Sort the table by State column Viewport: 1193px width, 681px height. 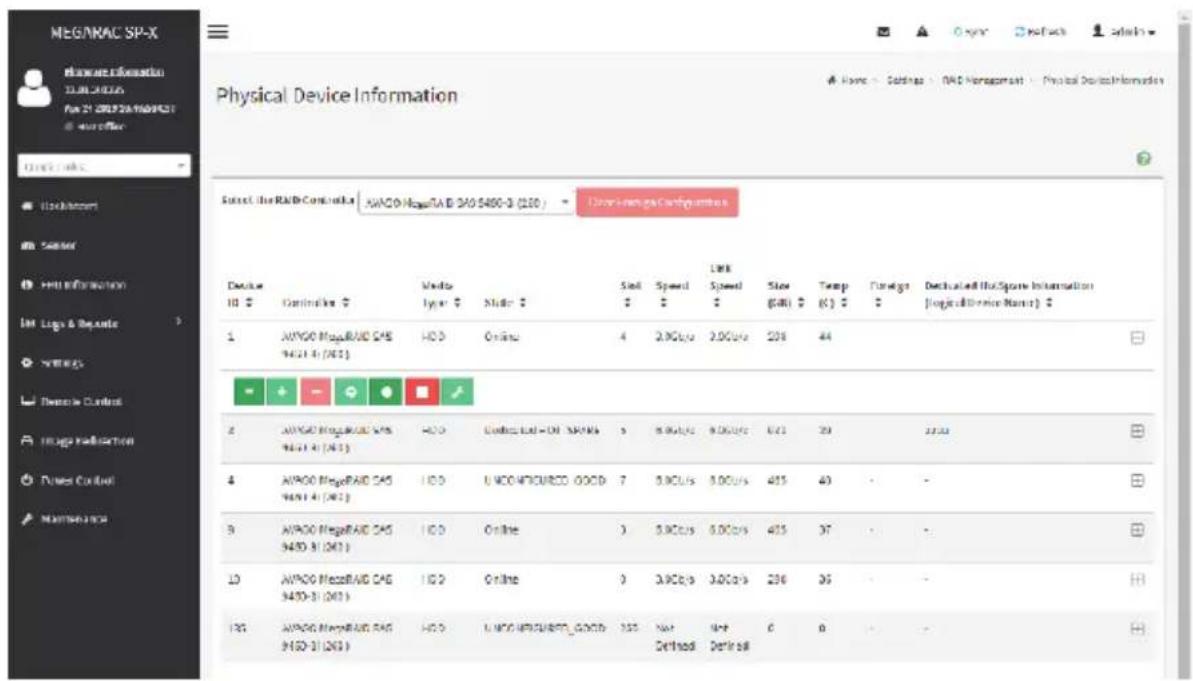click(x=523, y=303)
